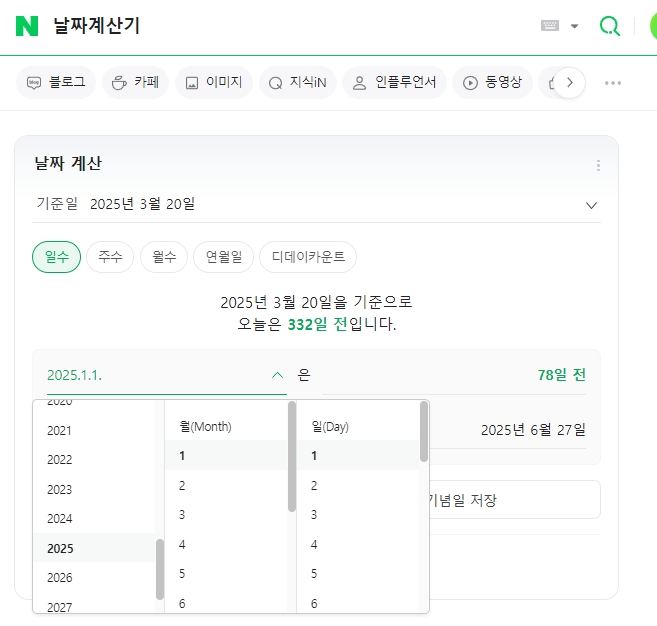Open the three-dot more tabs icon
The height and width of the screenshot is (626, 657).
point(613,83)
